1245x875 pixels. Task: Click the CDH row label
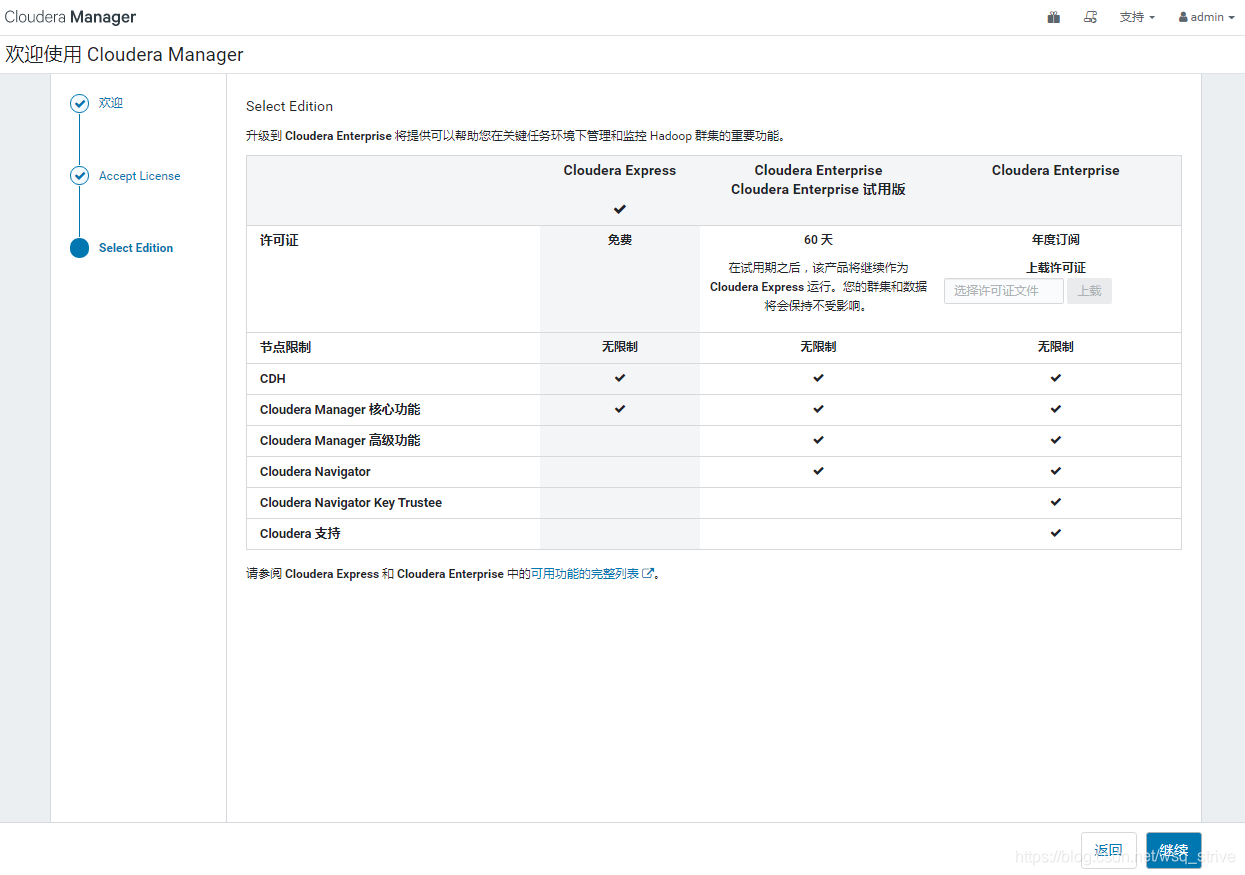click(273, 379)
